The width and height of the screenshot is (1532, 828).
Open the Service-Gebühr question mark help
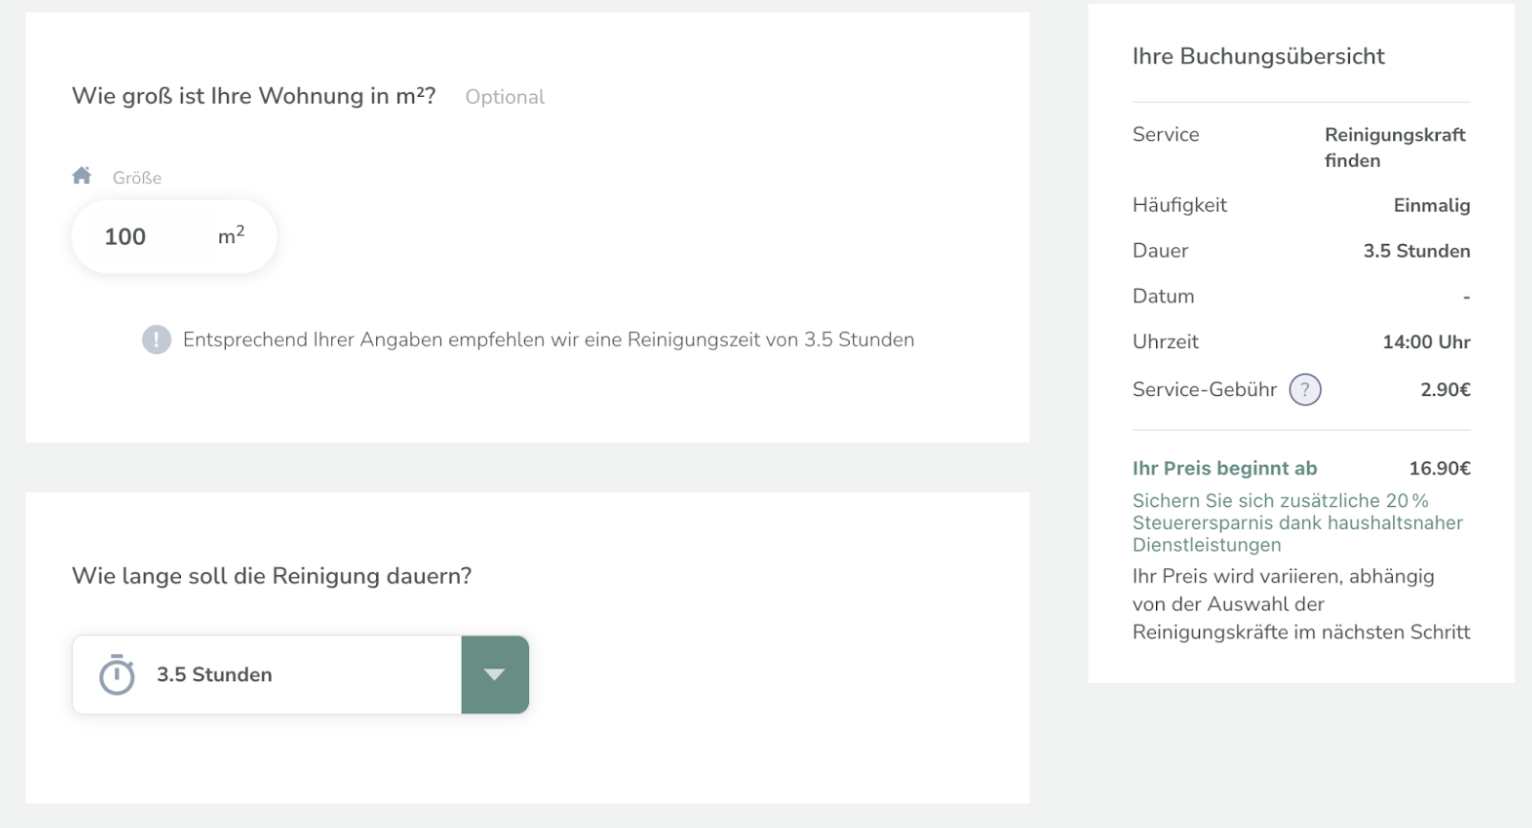tap(1305, 390)
